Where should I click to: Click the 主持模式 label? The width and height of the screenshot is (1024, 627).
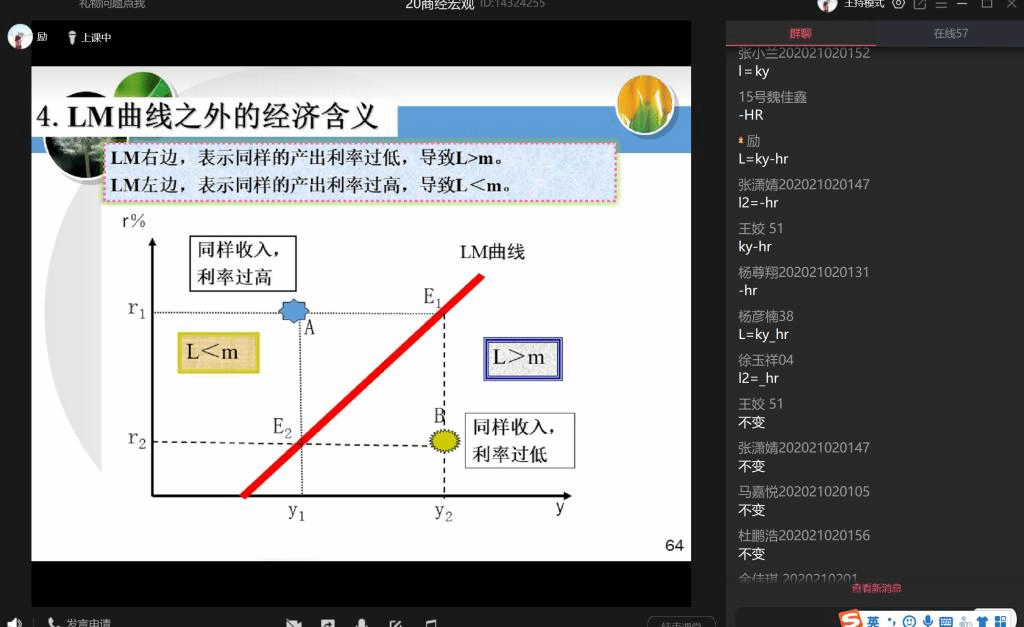click(863, 3)
